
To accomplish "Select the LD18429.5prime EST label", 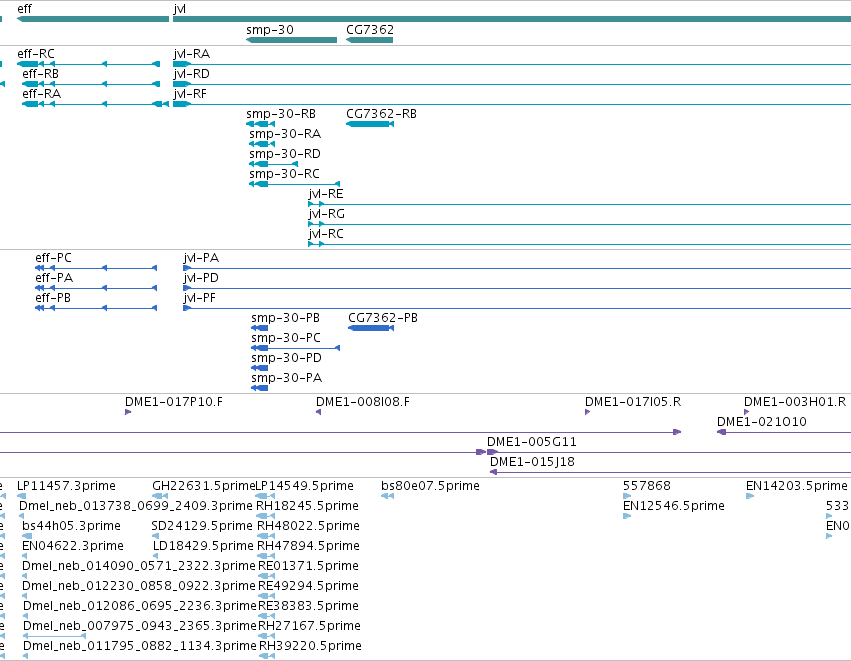I will coord(203,546).
